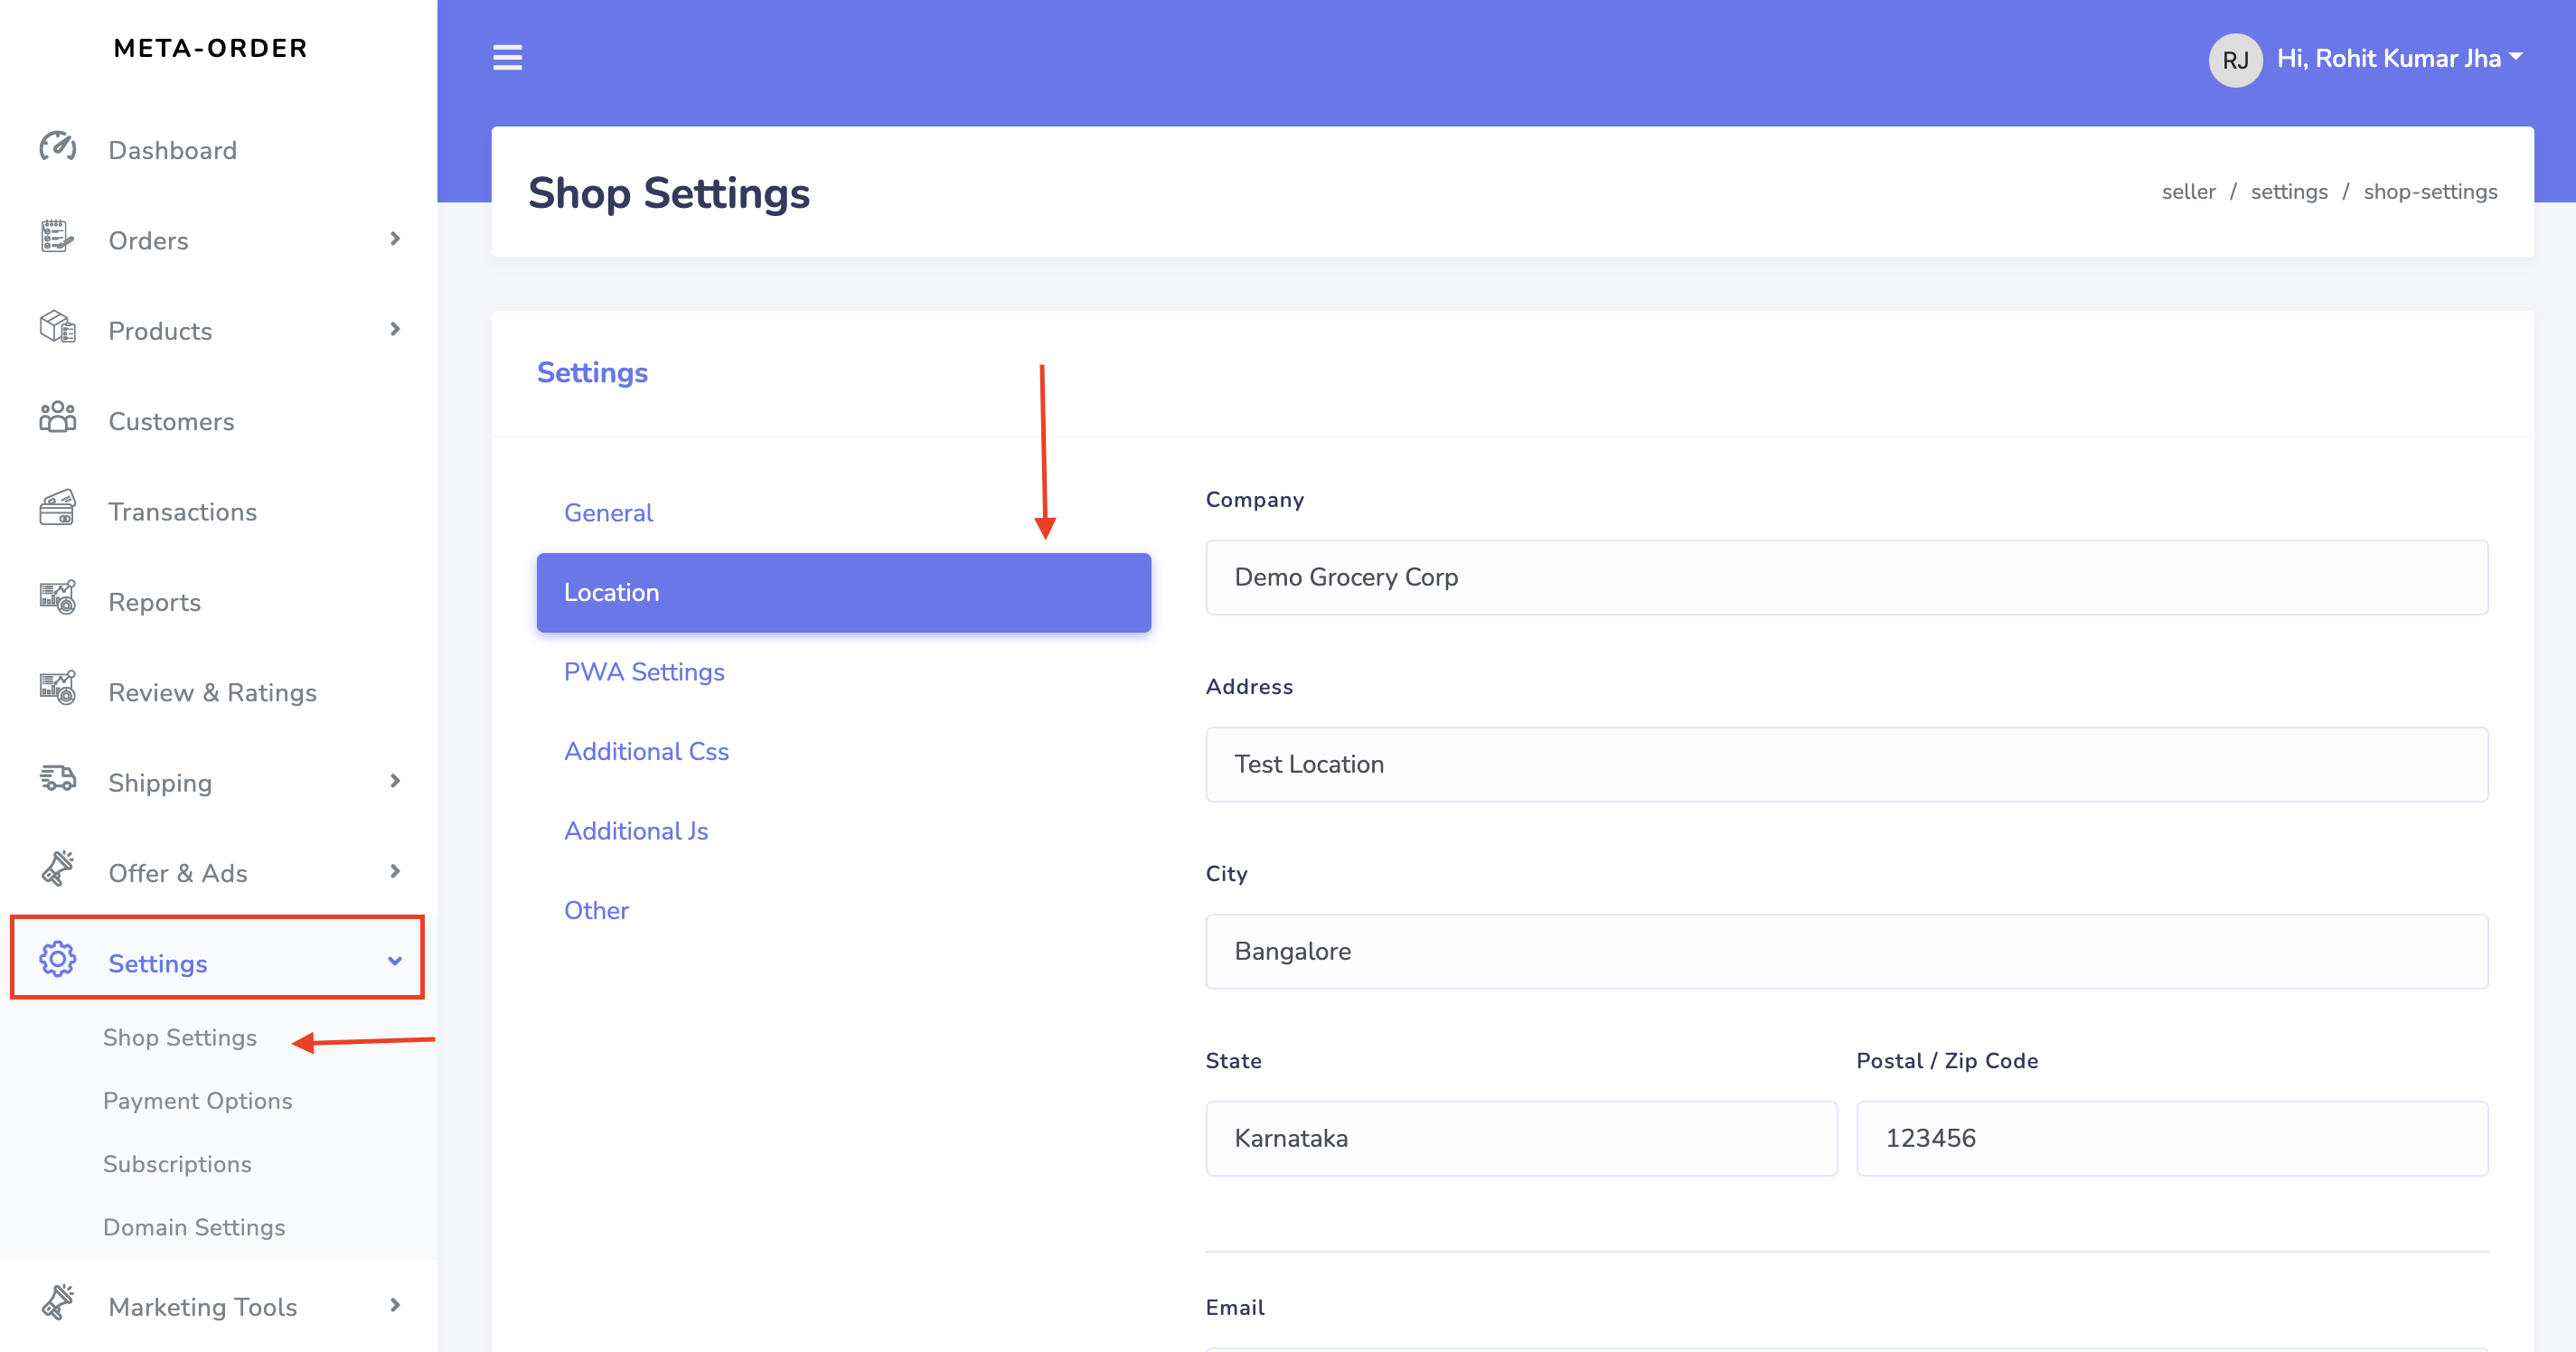Screen dimensions: 2576x1352
Task: Click the Transactions card icon
Action: (57, 509)
